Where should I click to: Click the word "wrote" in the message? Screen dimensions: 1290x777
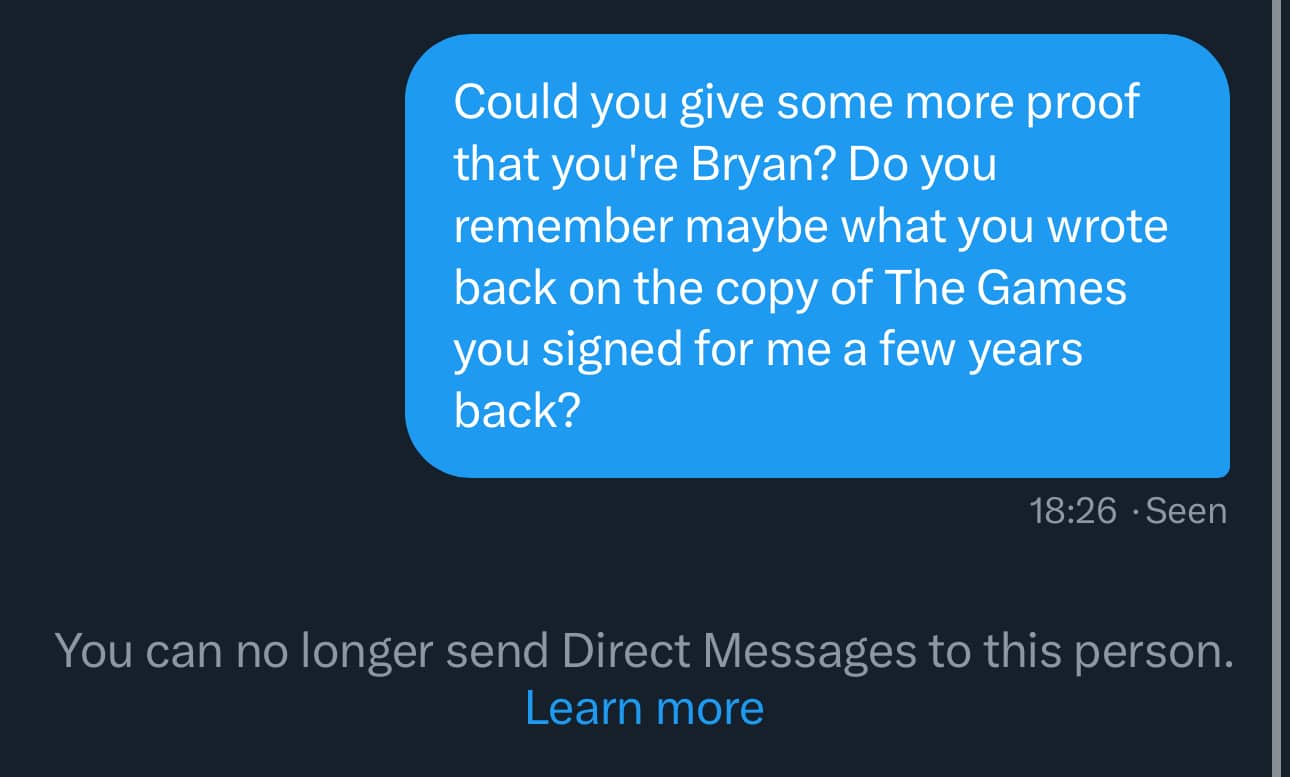pyautogui.click(x=1107, y=226)
